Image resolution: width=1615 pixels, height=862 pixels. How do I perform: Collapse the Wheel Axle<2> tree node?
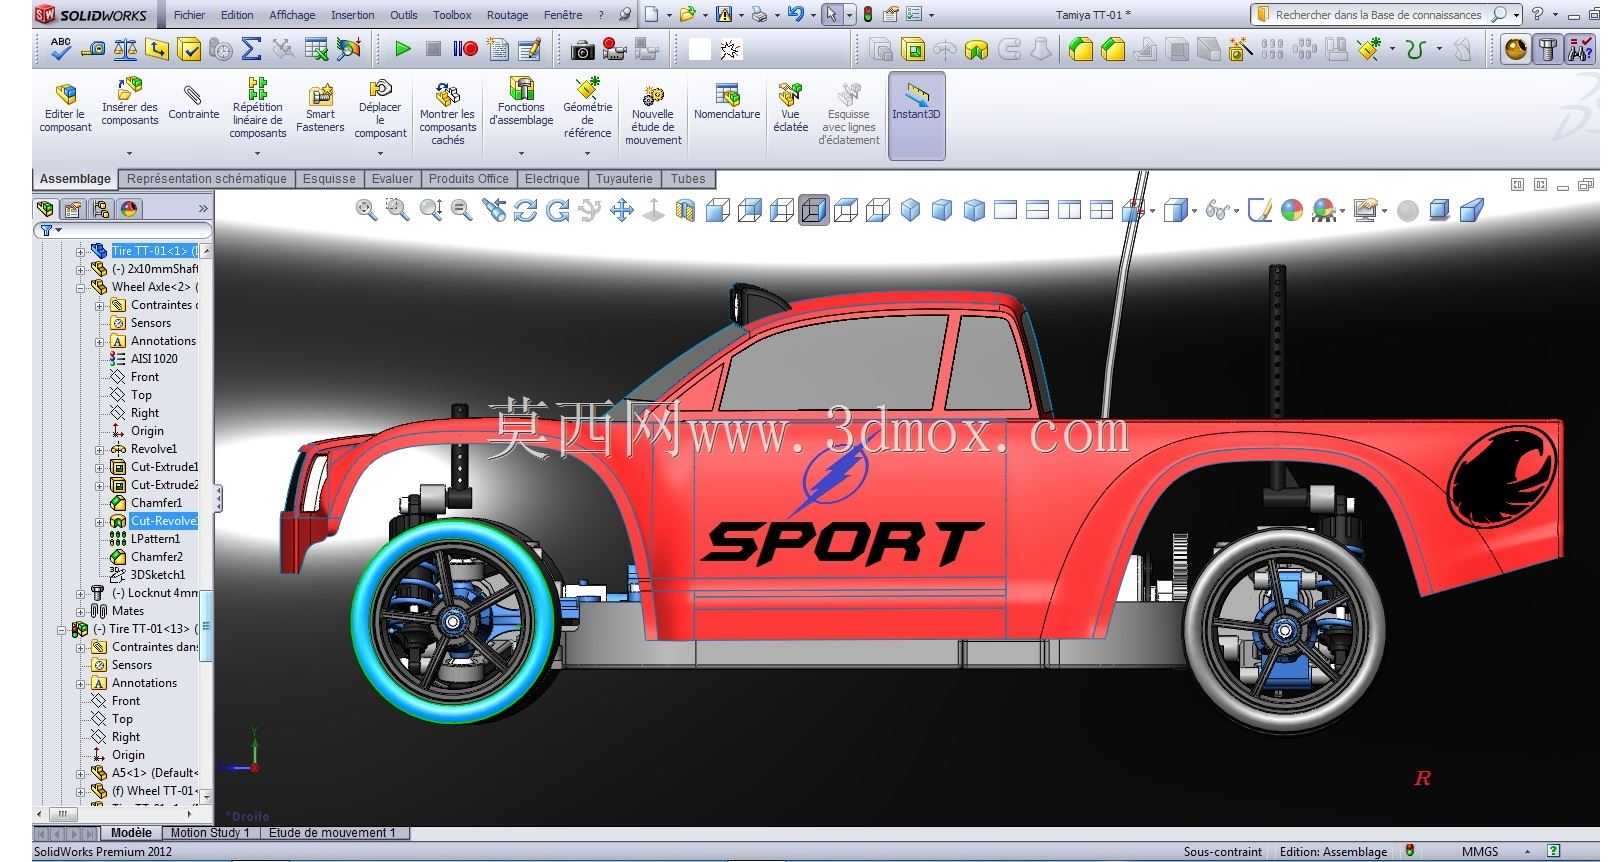pos(81,287)
